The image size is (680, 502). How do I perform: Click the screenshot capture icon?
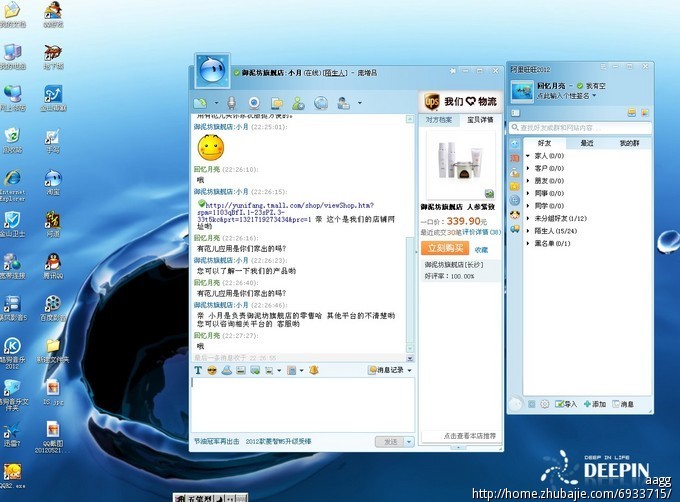[269, 371]
